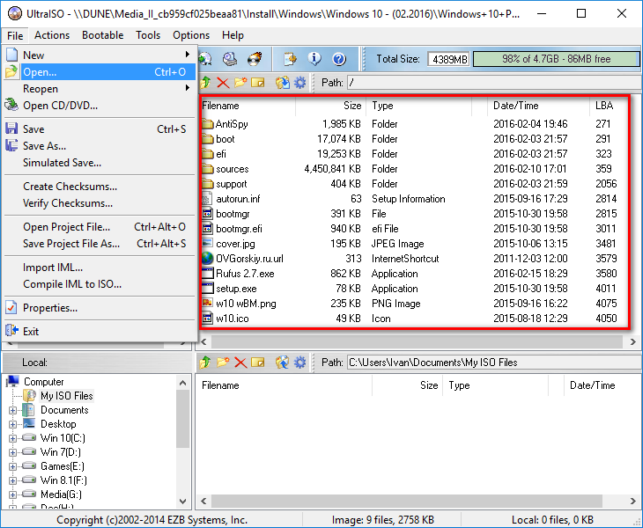Open the Bootable menu
Screen dimensions: 643x528
point(103,35)
